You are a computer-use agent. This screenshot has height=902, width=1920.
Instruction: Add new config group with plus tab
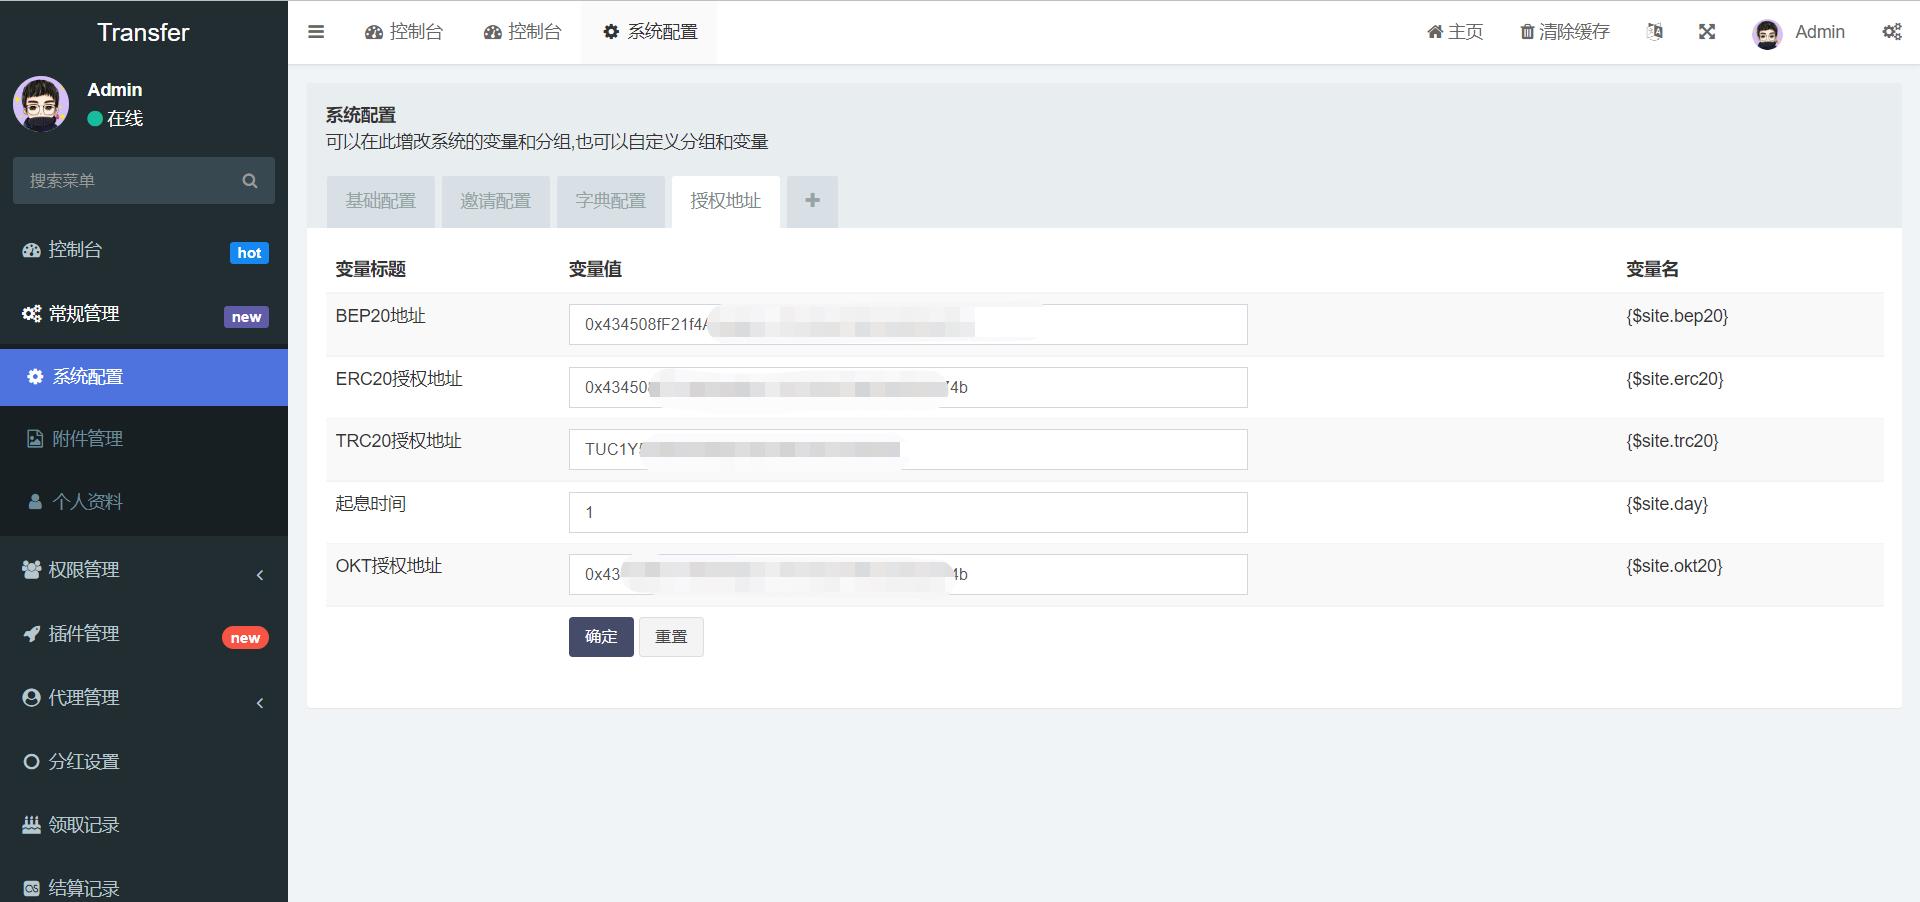[812, 201]
